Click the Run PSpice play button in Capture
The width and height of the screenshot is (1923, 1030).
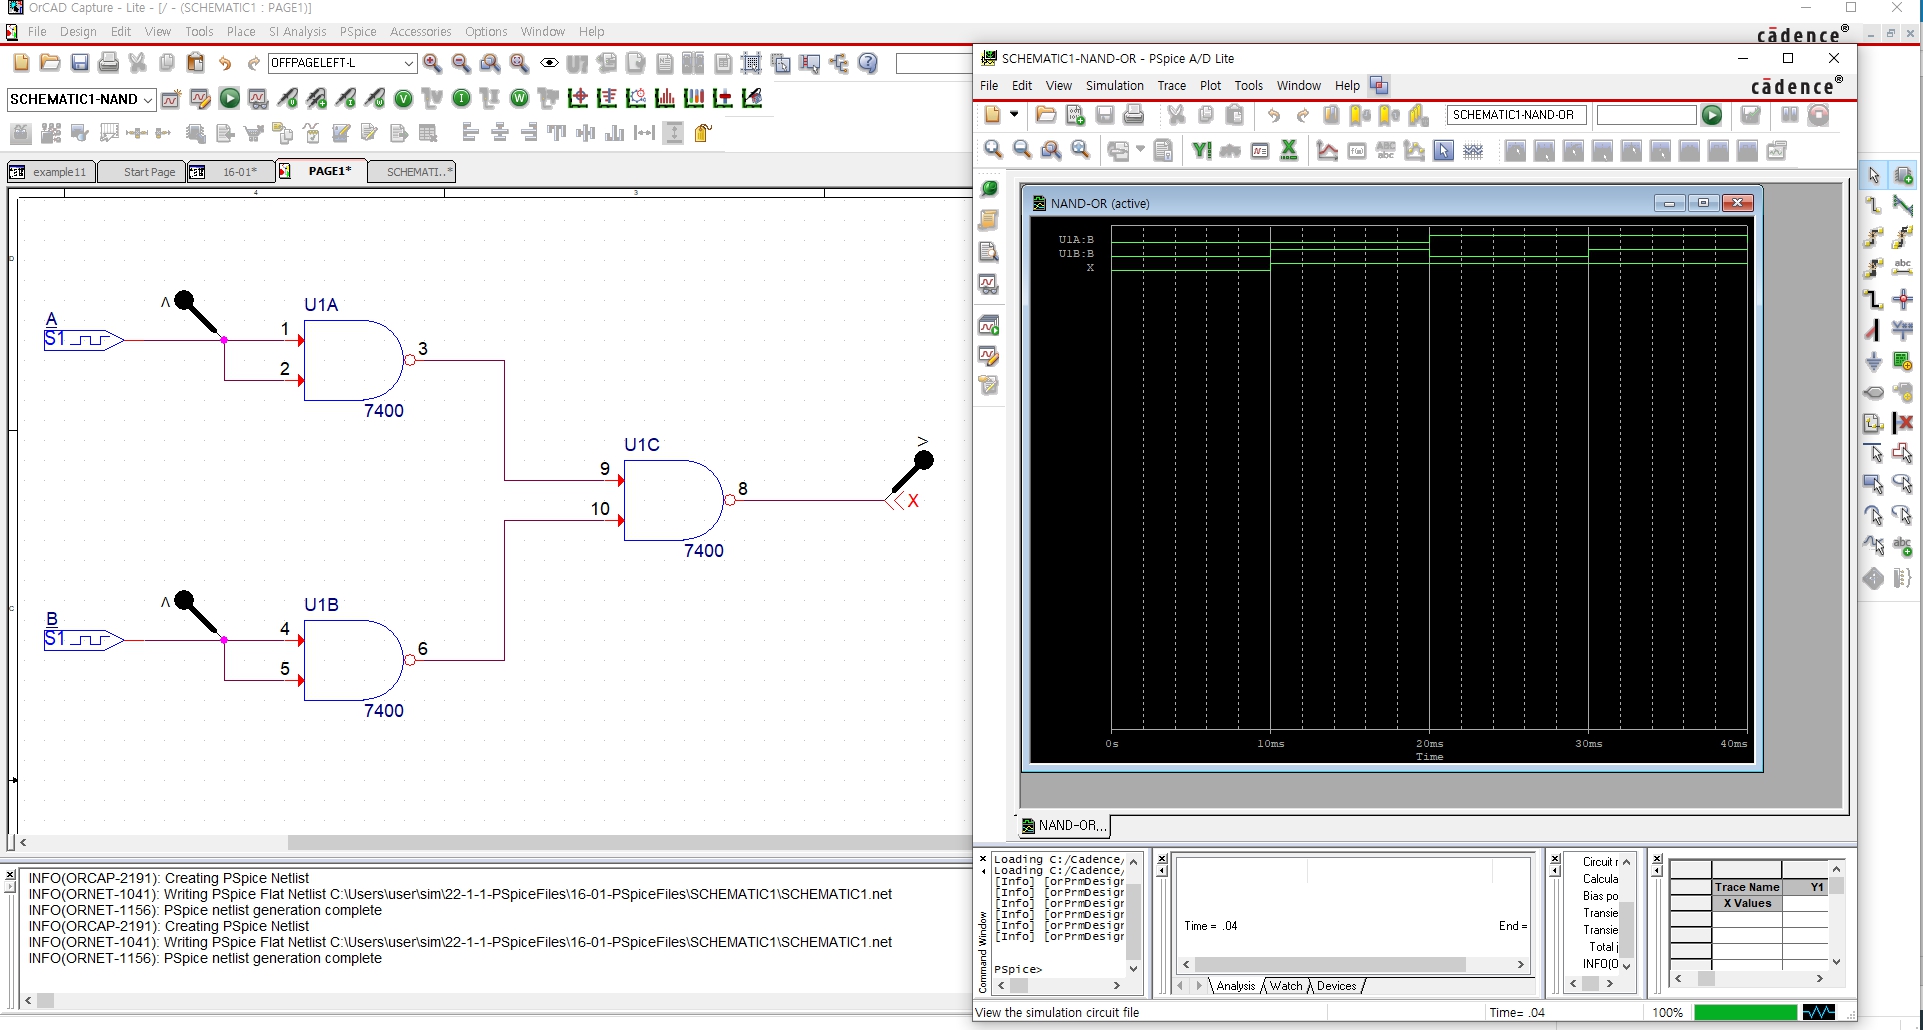click(229, 98)
